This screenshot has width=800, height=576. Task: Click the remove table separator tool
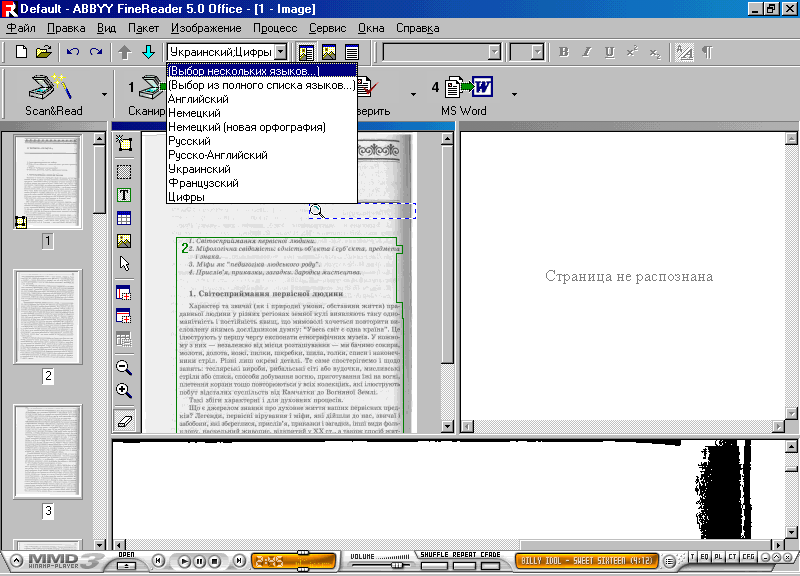coord(124,339)
